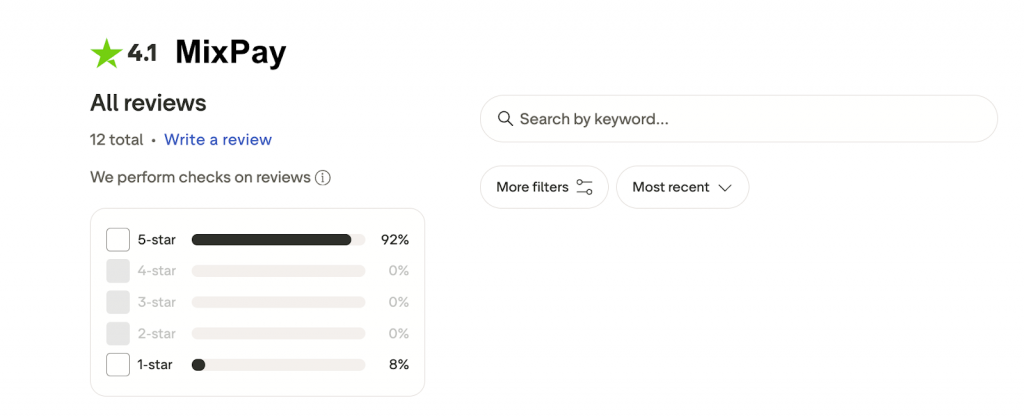The height and width of the screenshot is (417, 1024).
Task: Check the 5-star filter checkbox
Action: 118,240
